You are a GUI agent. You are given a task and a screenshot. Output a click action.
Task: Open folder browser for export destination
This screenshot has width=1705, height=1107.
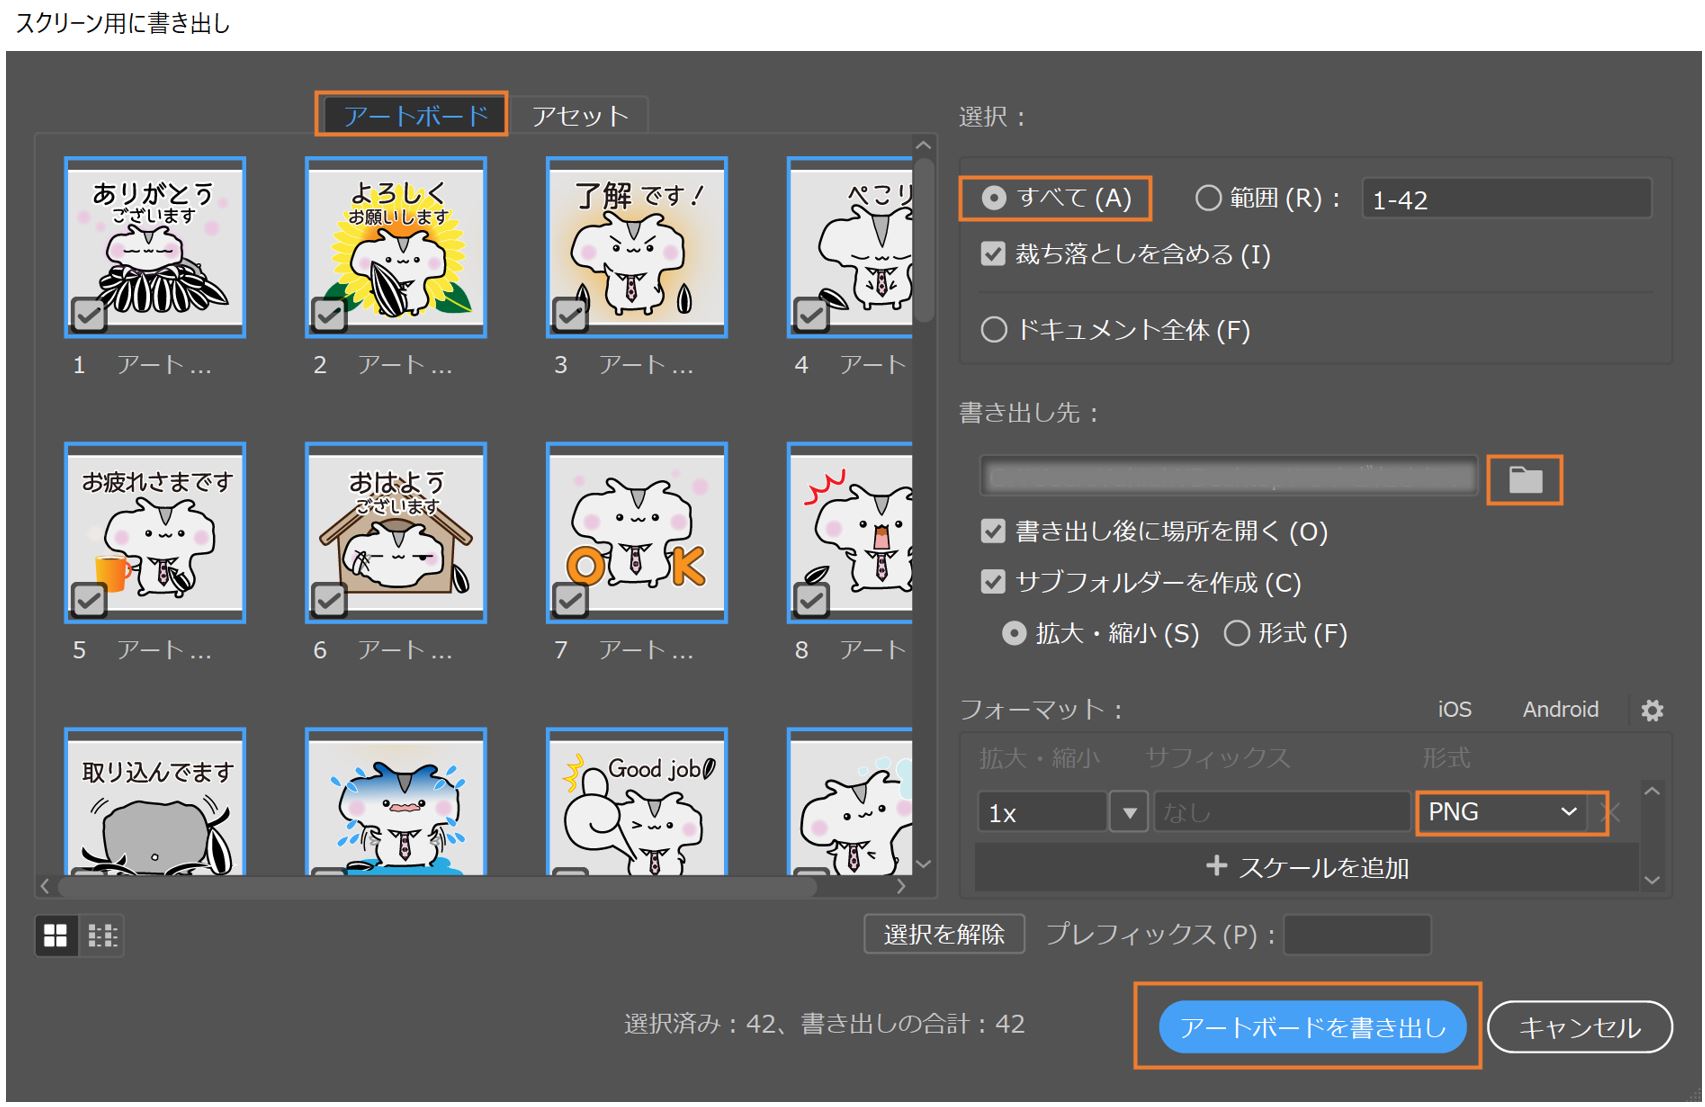point(1524,479)
